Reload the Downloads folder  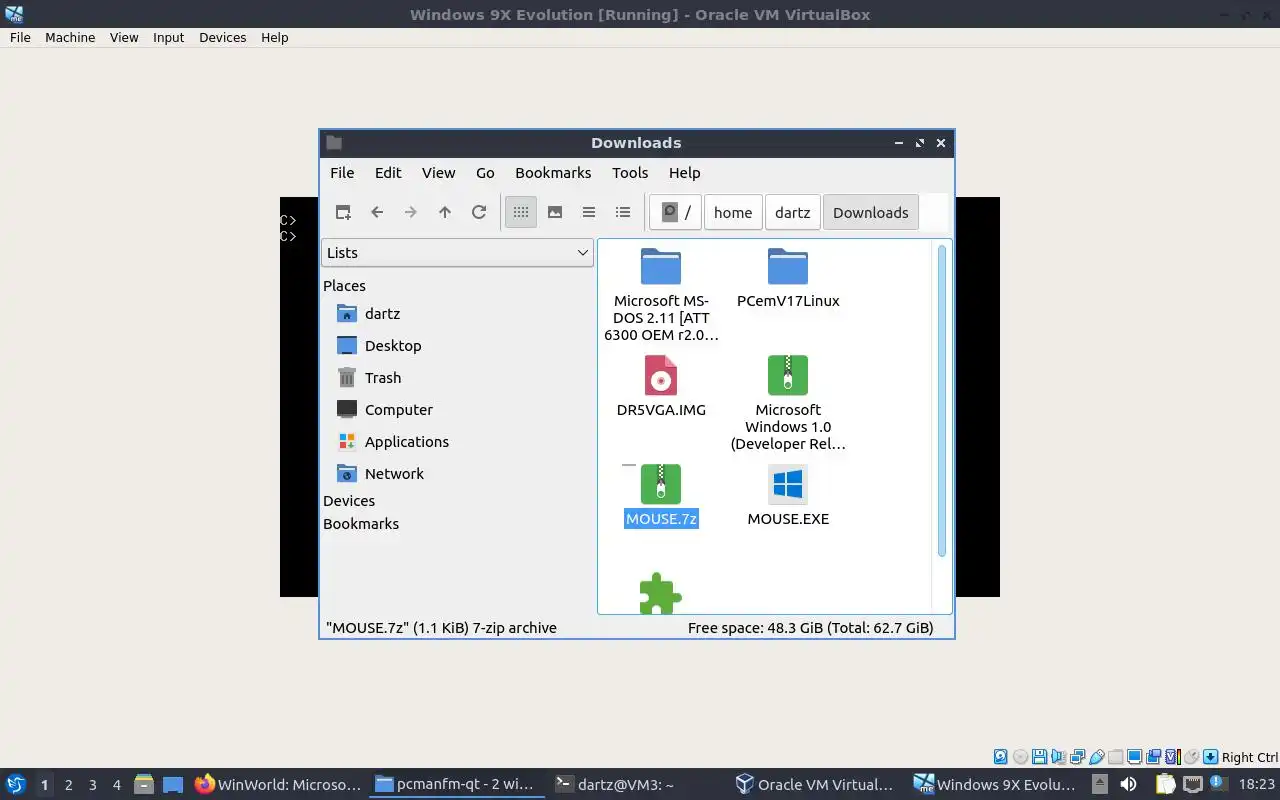[479, 212]
